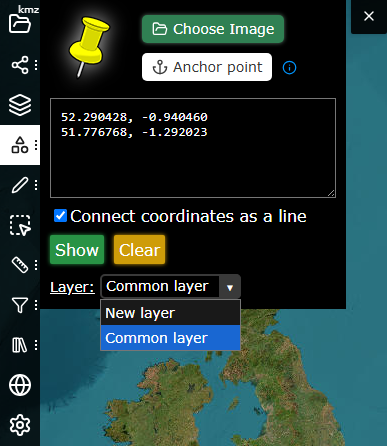Image resolution: width=387 pixels, height=446 pixels.
Task: Select the pencil draw tool
Action: click(20, 185)
